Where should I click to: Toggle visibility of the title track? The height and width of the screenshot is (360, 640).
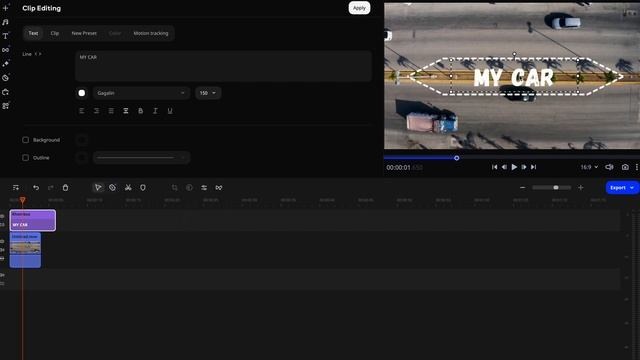point(2,216)
